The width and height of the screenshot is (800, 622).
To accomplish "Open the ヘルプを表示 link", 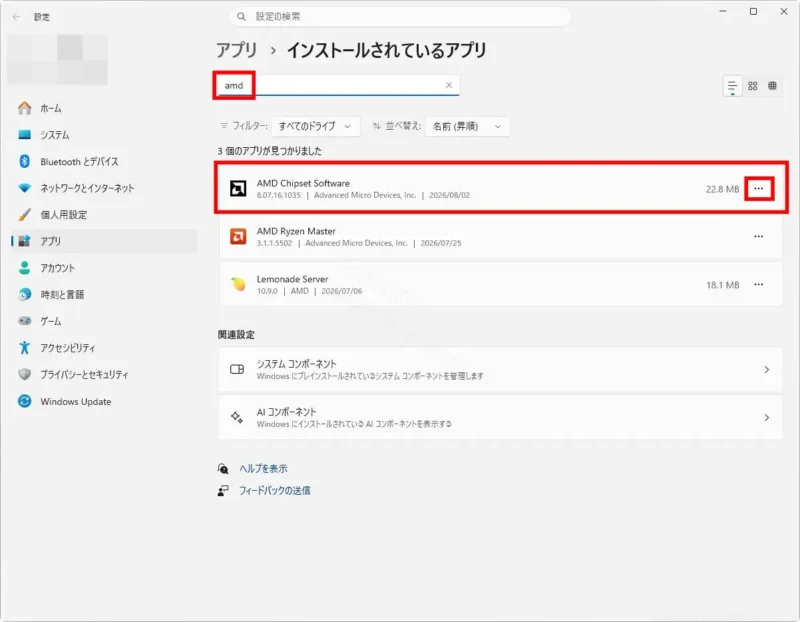I will pyautogui.click(x=263, y=468).
